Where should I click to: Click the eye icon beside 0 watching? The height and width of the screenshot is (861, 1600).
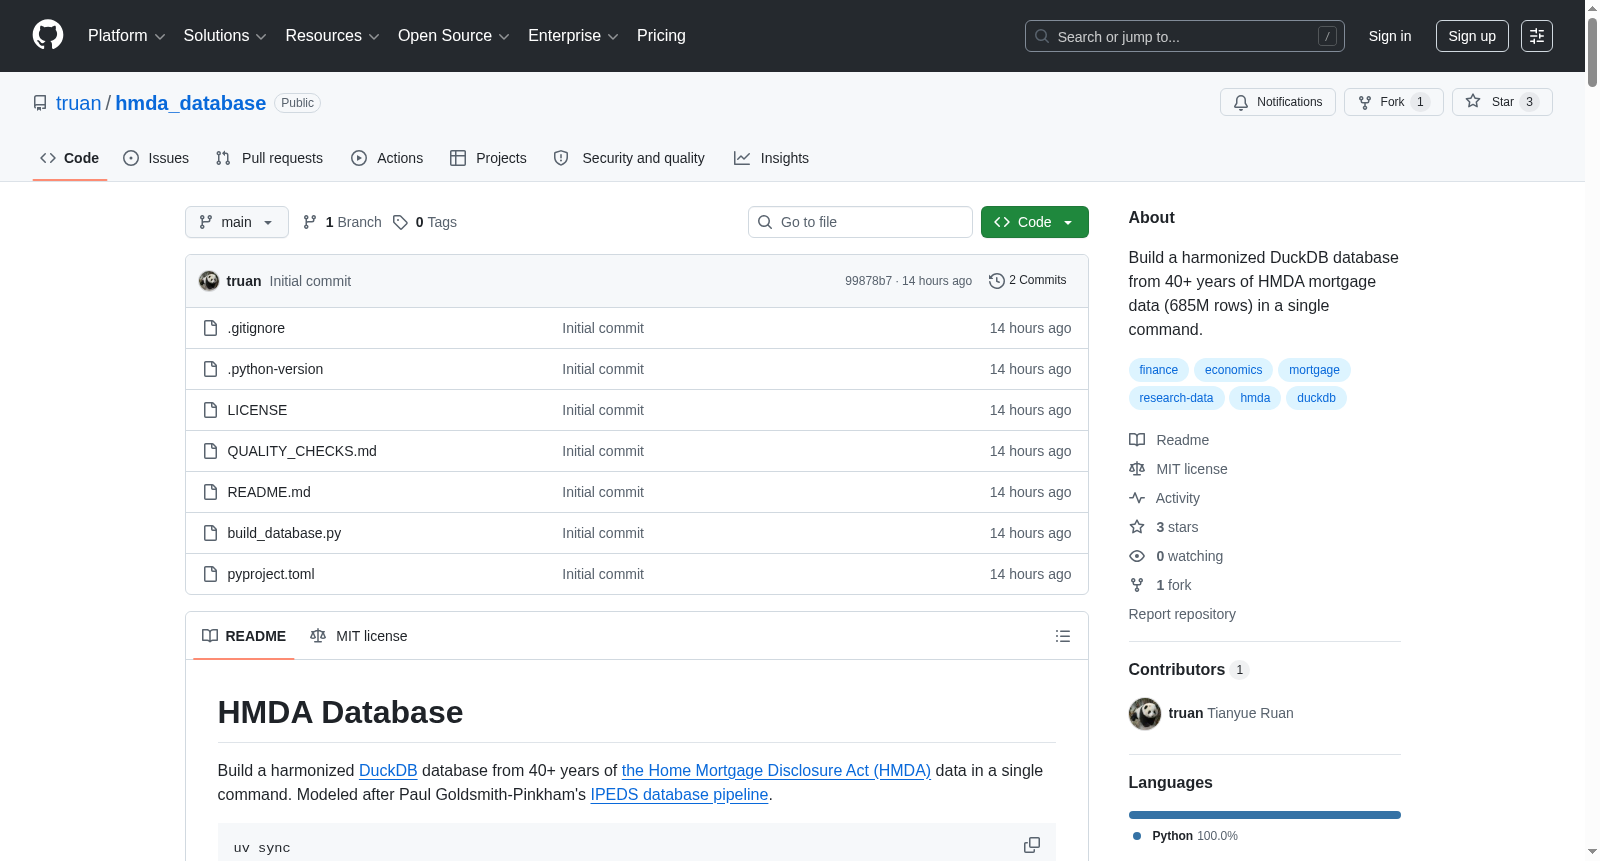[1137, 556]
